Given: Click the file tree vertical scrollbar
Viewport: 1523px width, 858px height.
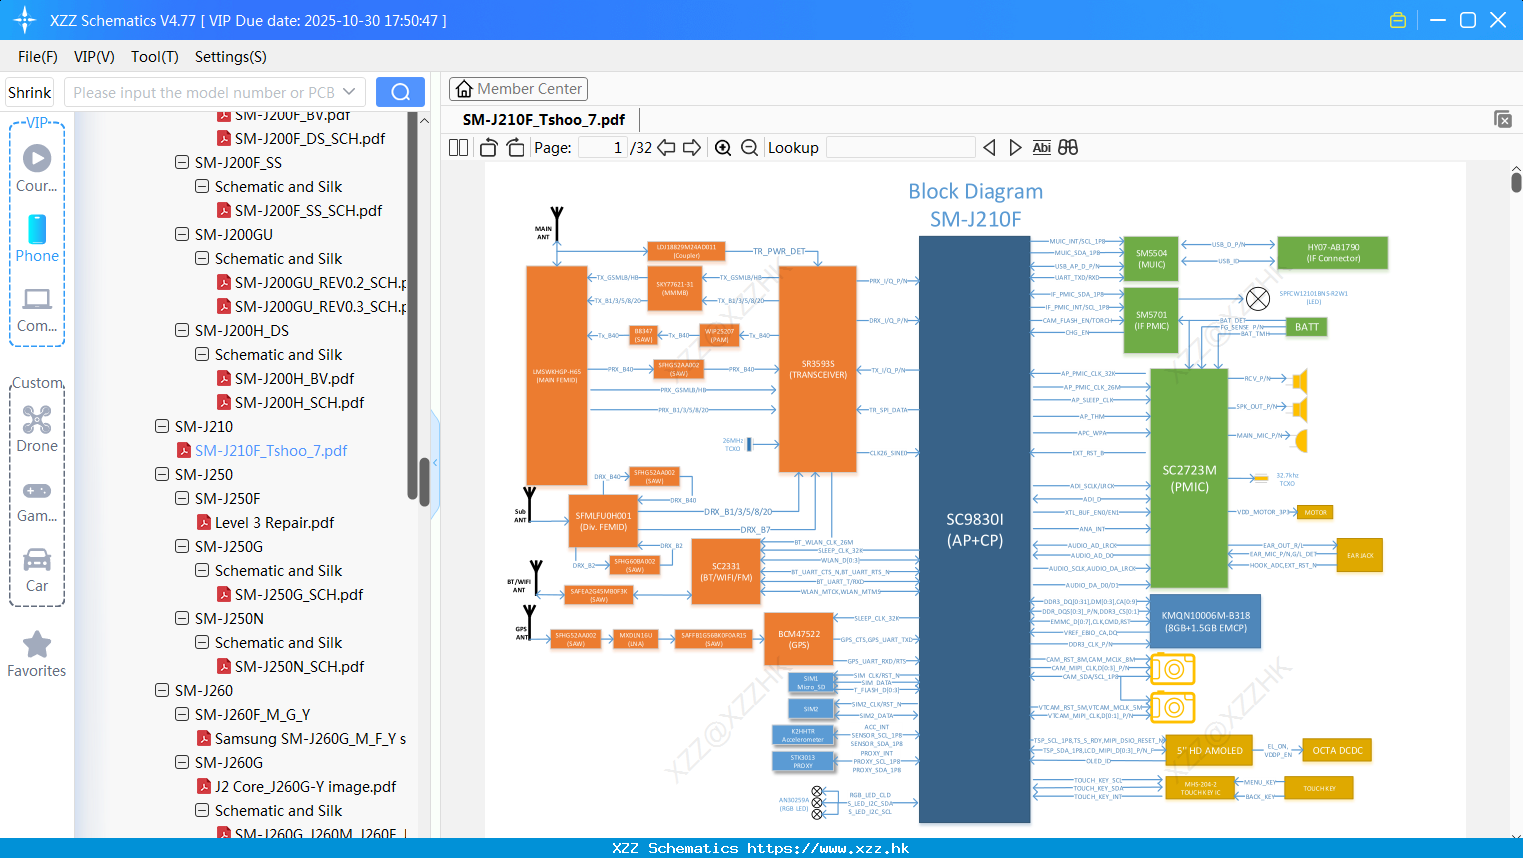Looking at the screenshot, I should (424, 480).
